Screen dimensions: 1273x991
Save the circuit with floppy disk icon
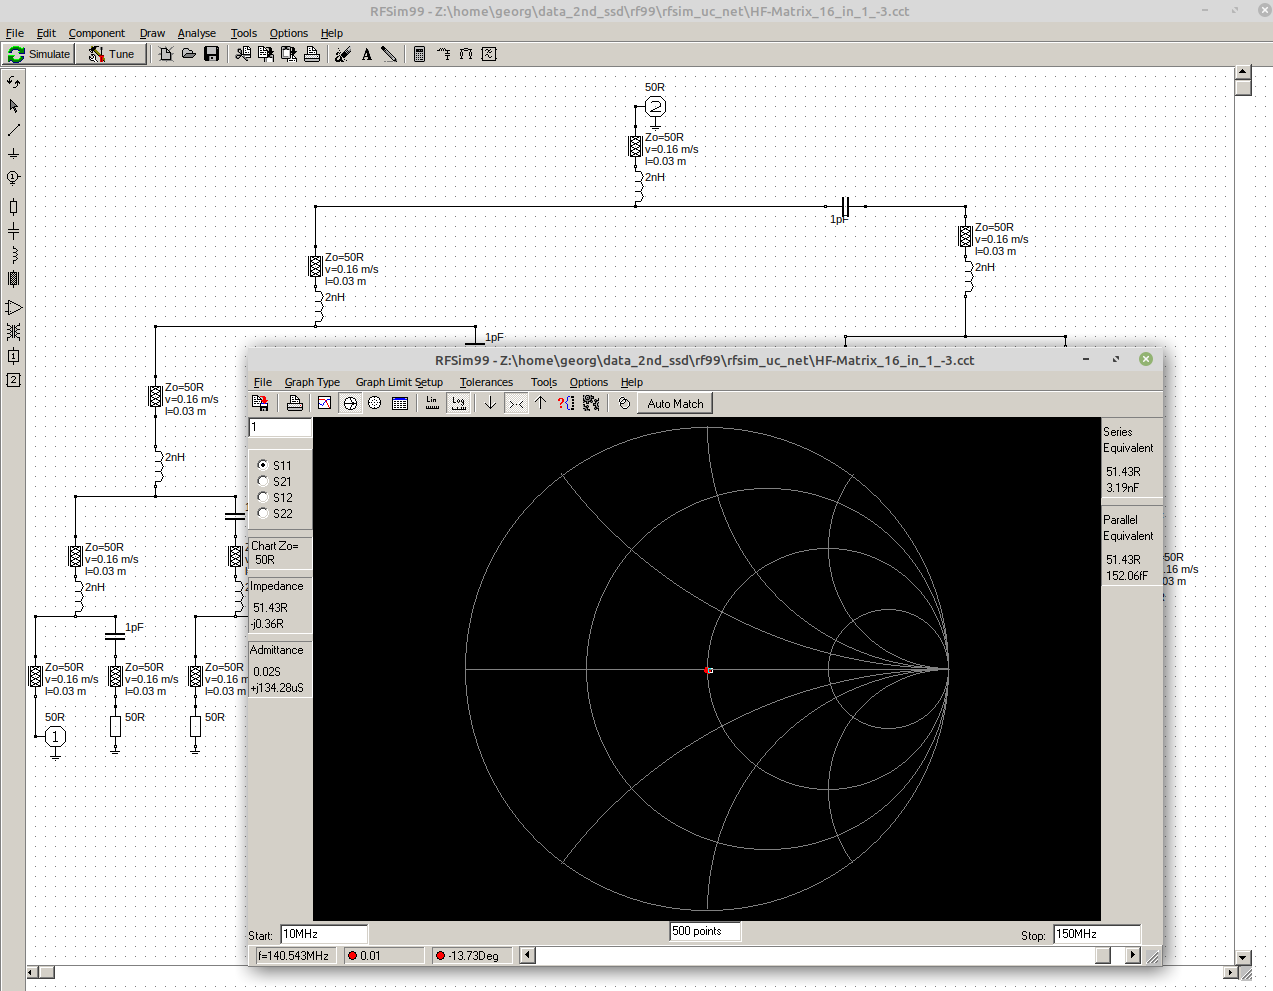click(211, 54)
